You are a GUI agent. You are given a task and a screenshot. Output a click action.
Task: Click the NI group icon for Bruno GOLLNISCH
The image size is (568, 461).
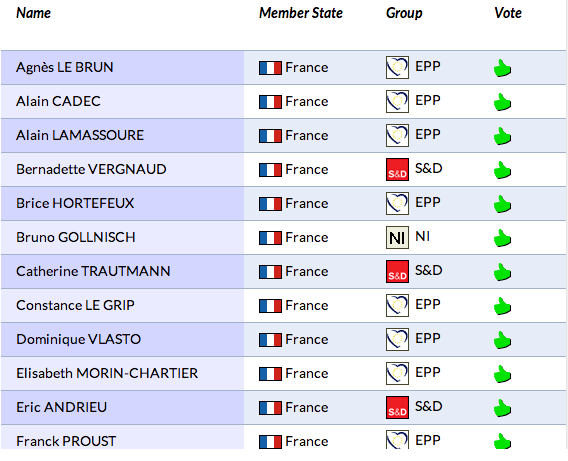tap(397, 238)
